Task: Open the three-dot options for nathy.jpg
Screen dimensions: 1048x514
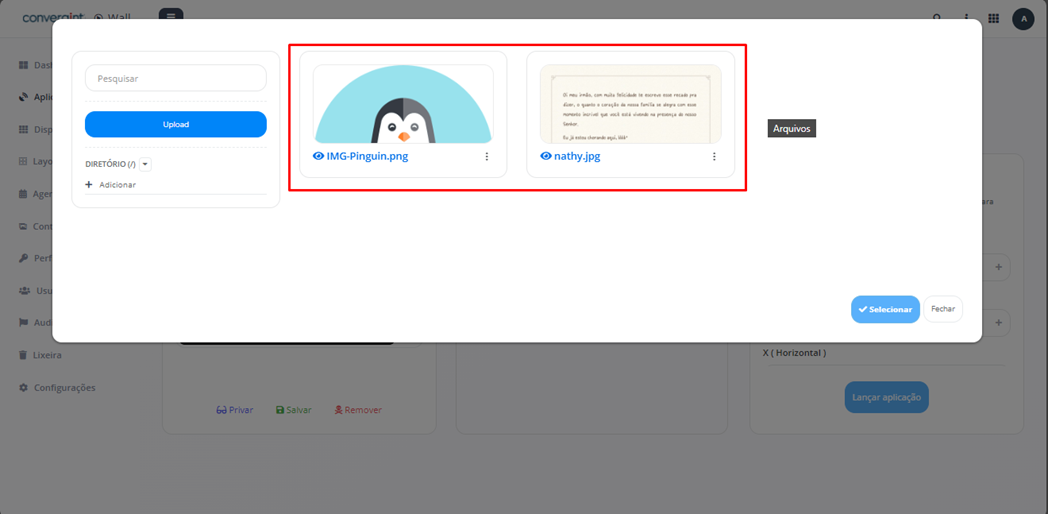Action: tap(714, 157)
